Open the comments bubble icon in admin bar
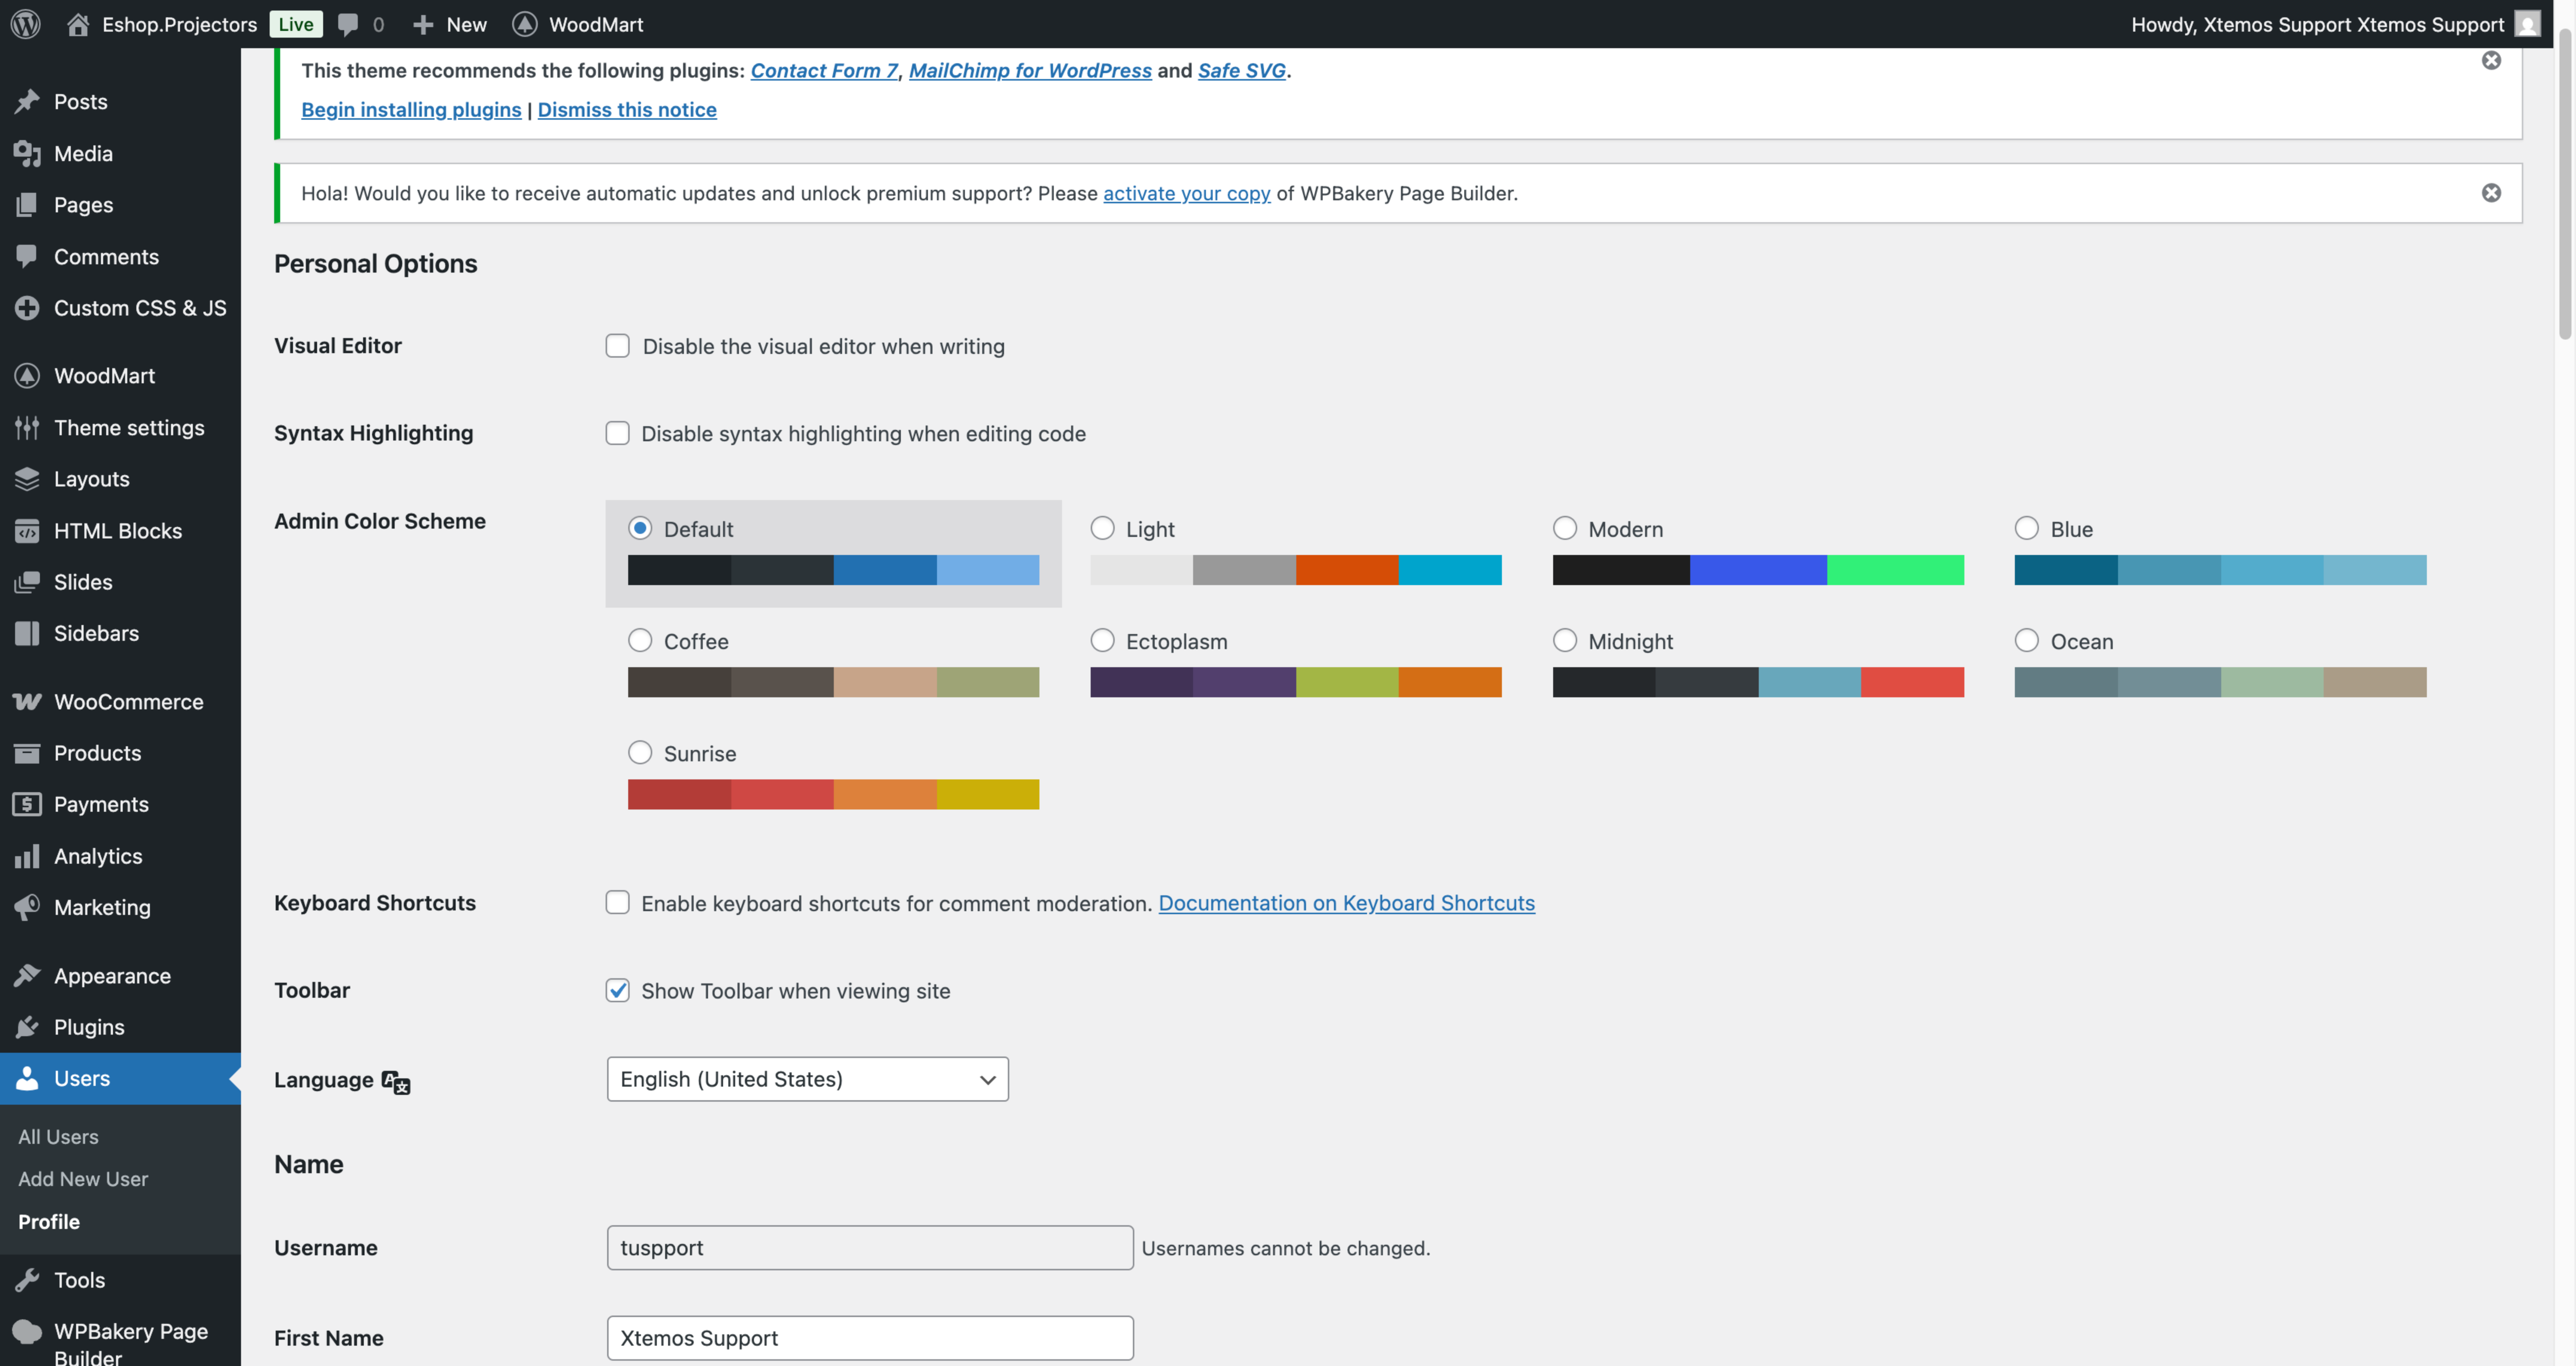Viewport: 2576px width, 1366px height. pyautogui.click(x=348, y=24)
